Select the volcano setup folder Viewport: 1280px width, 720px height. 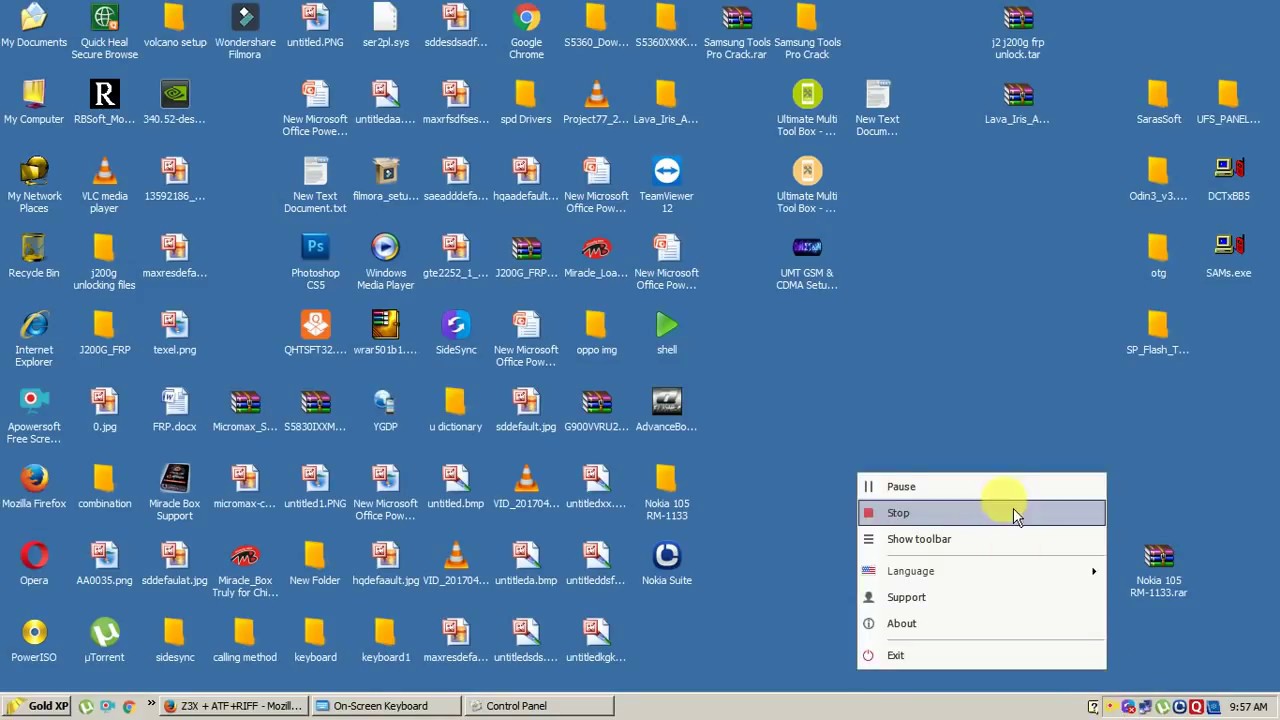point(175,27)
